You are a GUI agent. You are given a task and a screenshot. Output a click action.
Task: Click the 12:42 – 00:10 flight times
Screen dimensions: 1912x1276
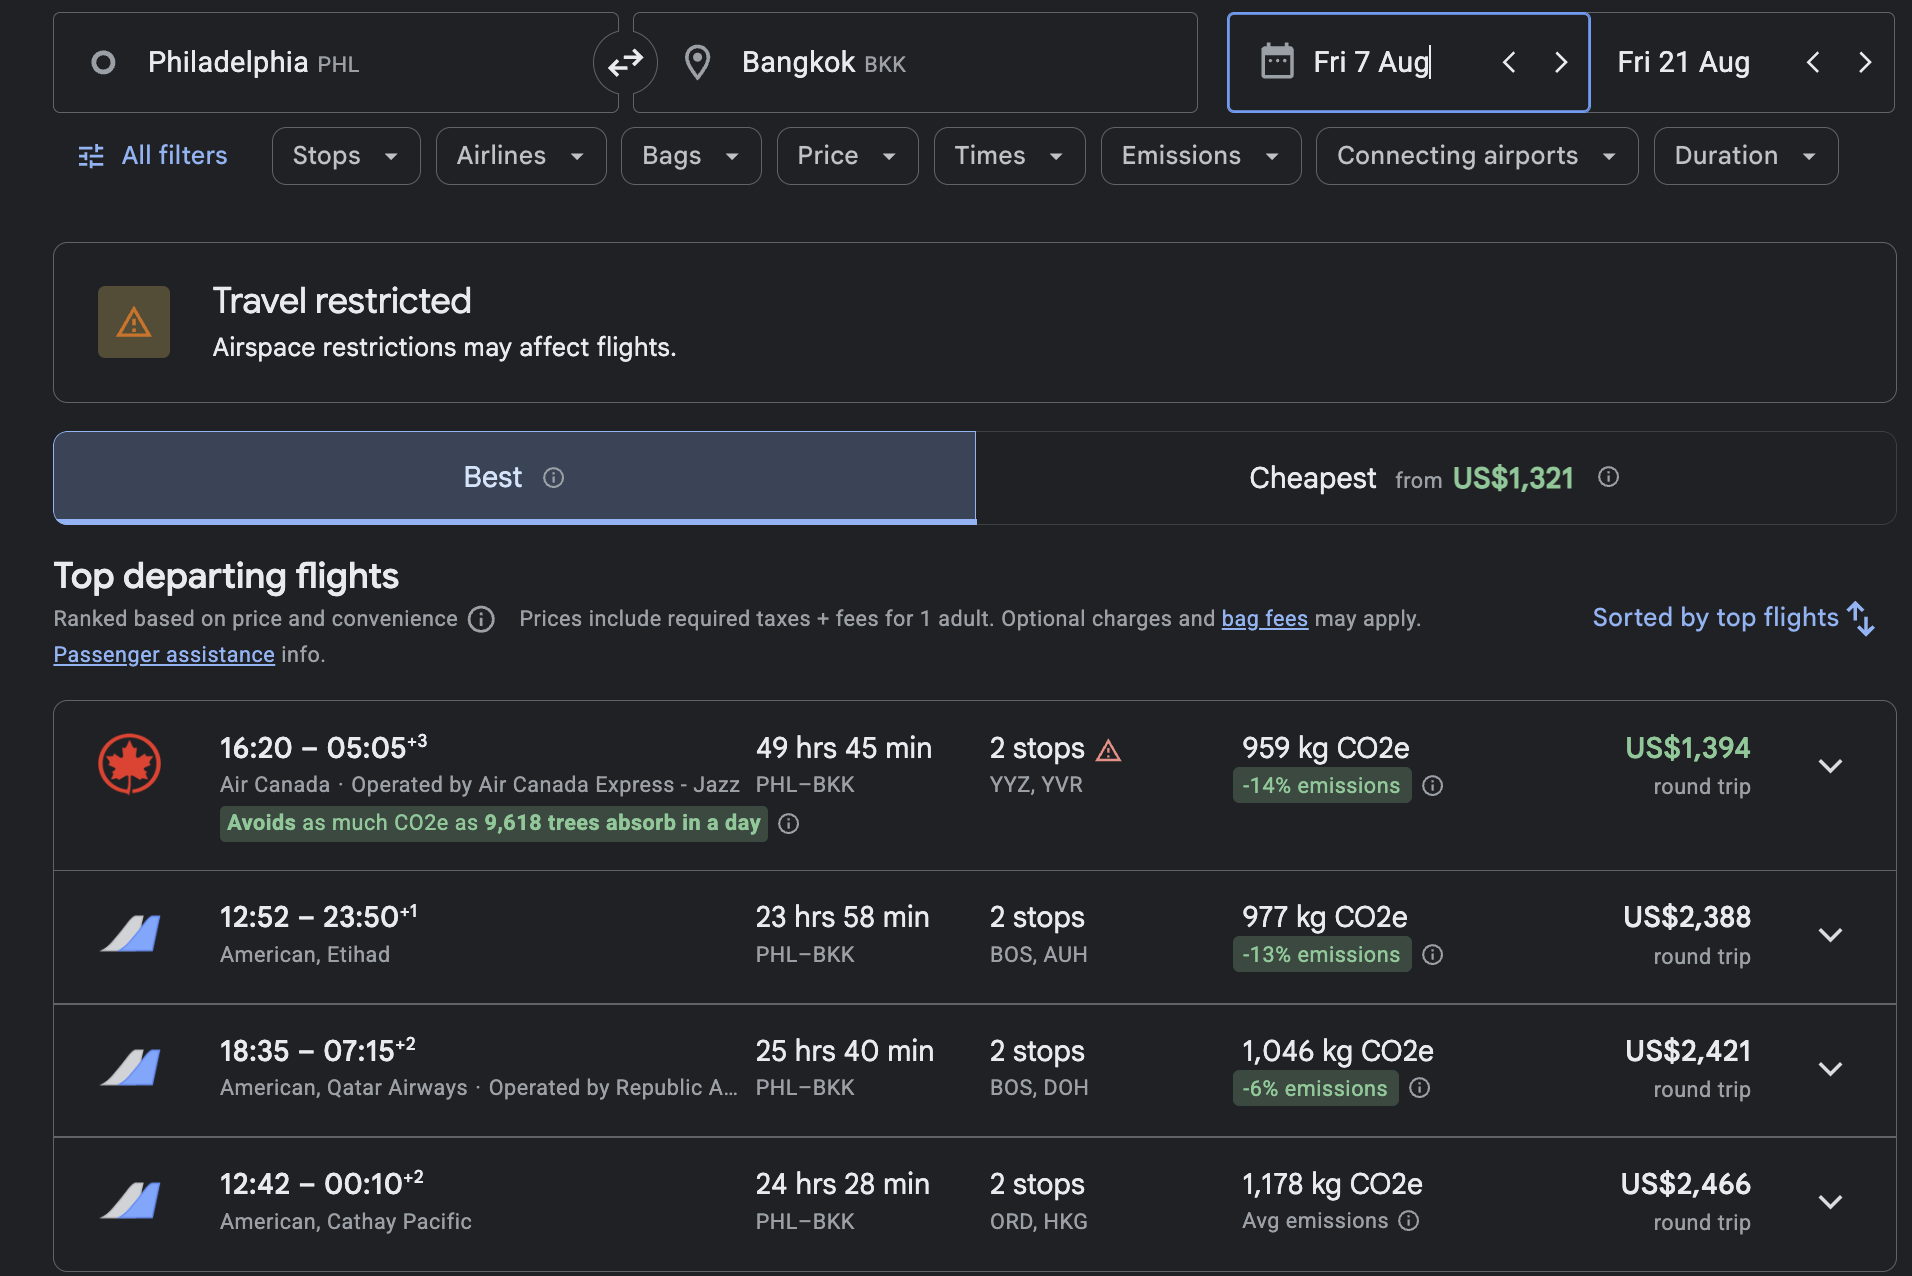[321, 1184]
